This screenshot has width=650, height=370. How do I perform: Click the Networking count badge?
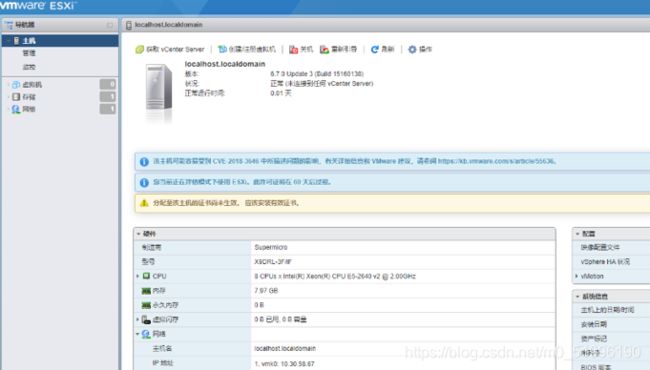point(108,109)
